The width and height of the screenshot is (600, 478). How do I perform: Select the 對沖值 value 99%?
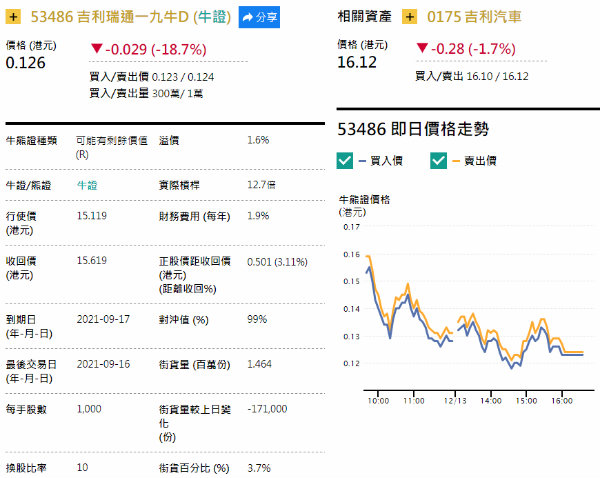tap(257, 319)
